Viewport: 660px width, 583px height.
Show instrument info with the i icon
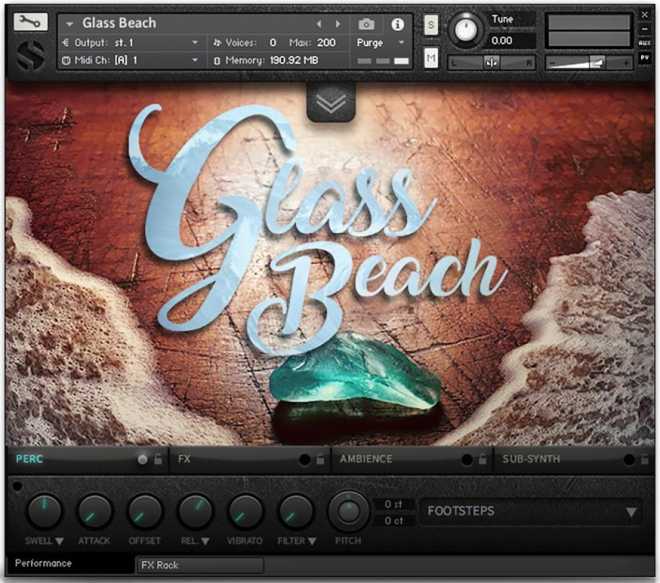tap(397, 24)
